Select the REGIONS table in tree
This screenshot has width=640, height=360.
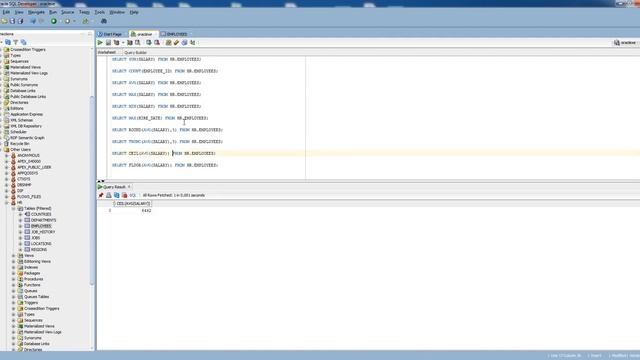[x=39, y=250]
